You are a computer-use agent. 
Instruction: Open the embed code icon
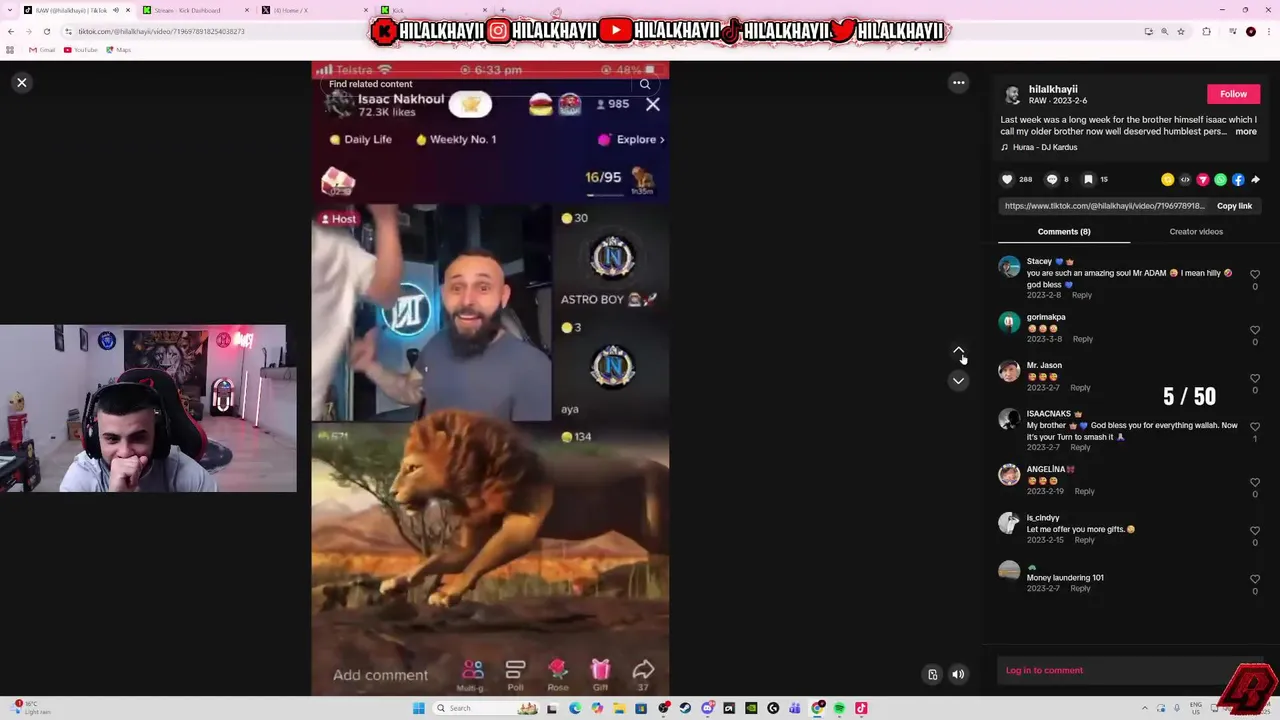point(1185,180)
